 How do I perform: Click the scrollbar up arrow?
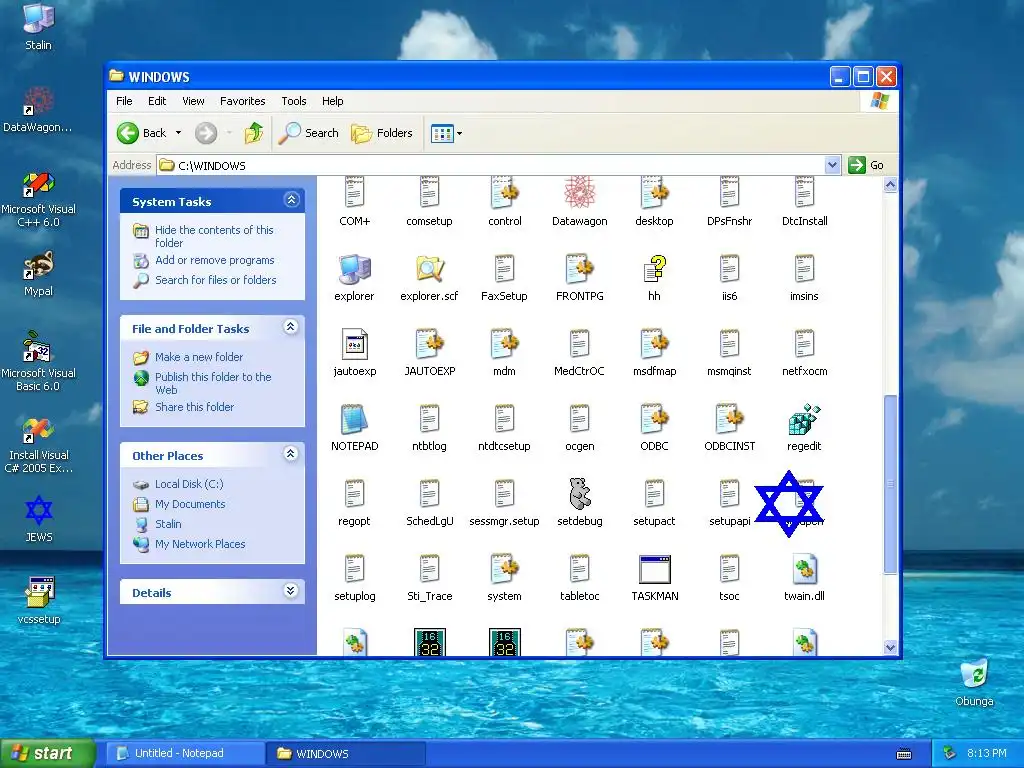[x=891, y=185]
